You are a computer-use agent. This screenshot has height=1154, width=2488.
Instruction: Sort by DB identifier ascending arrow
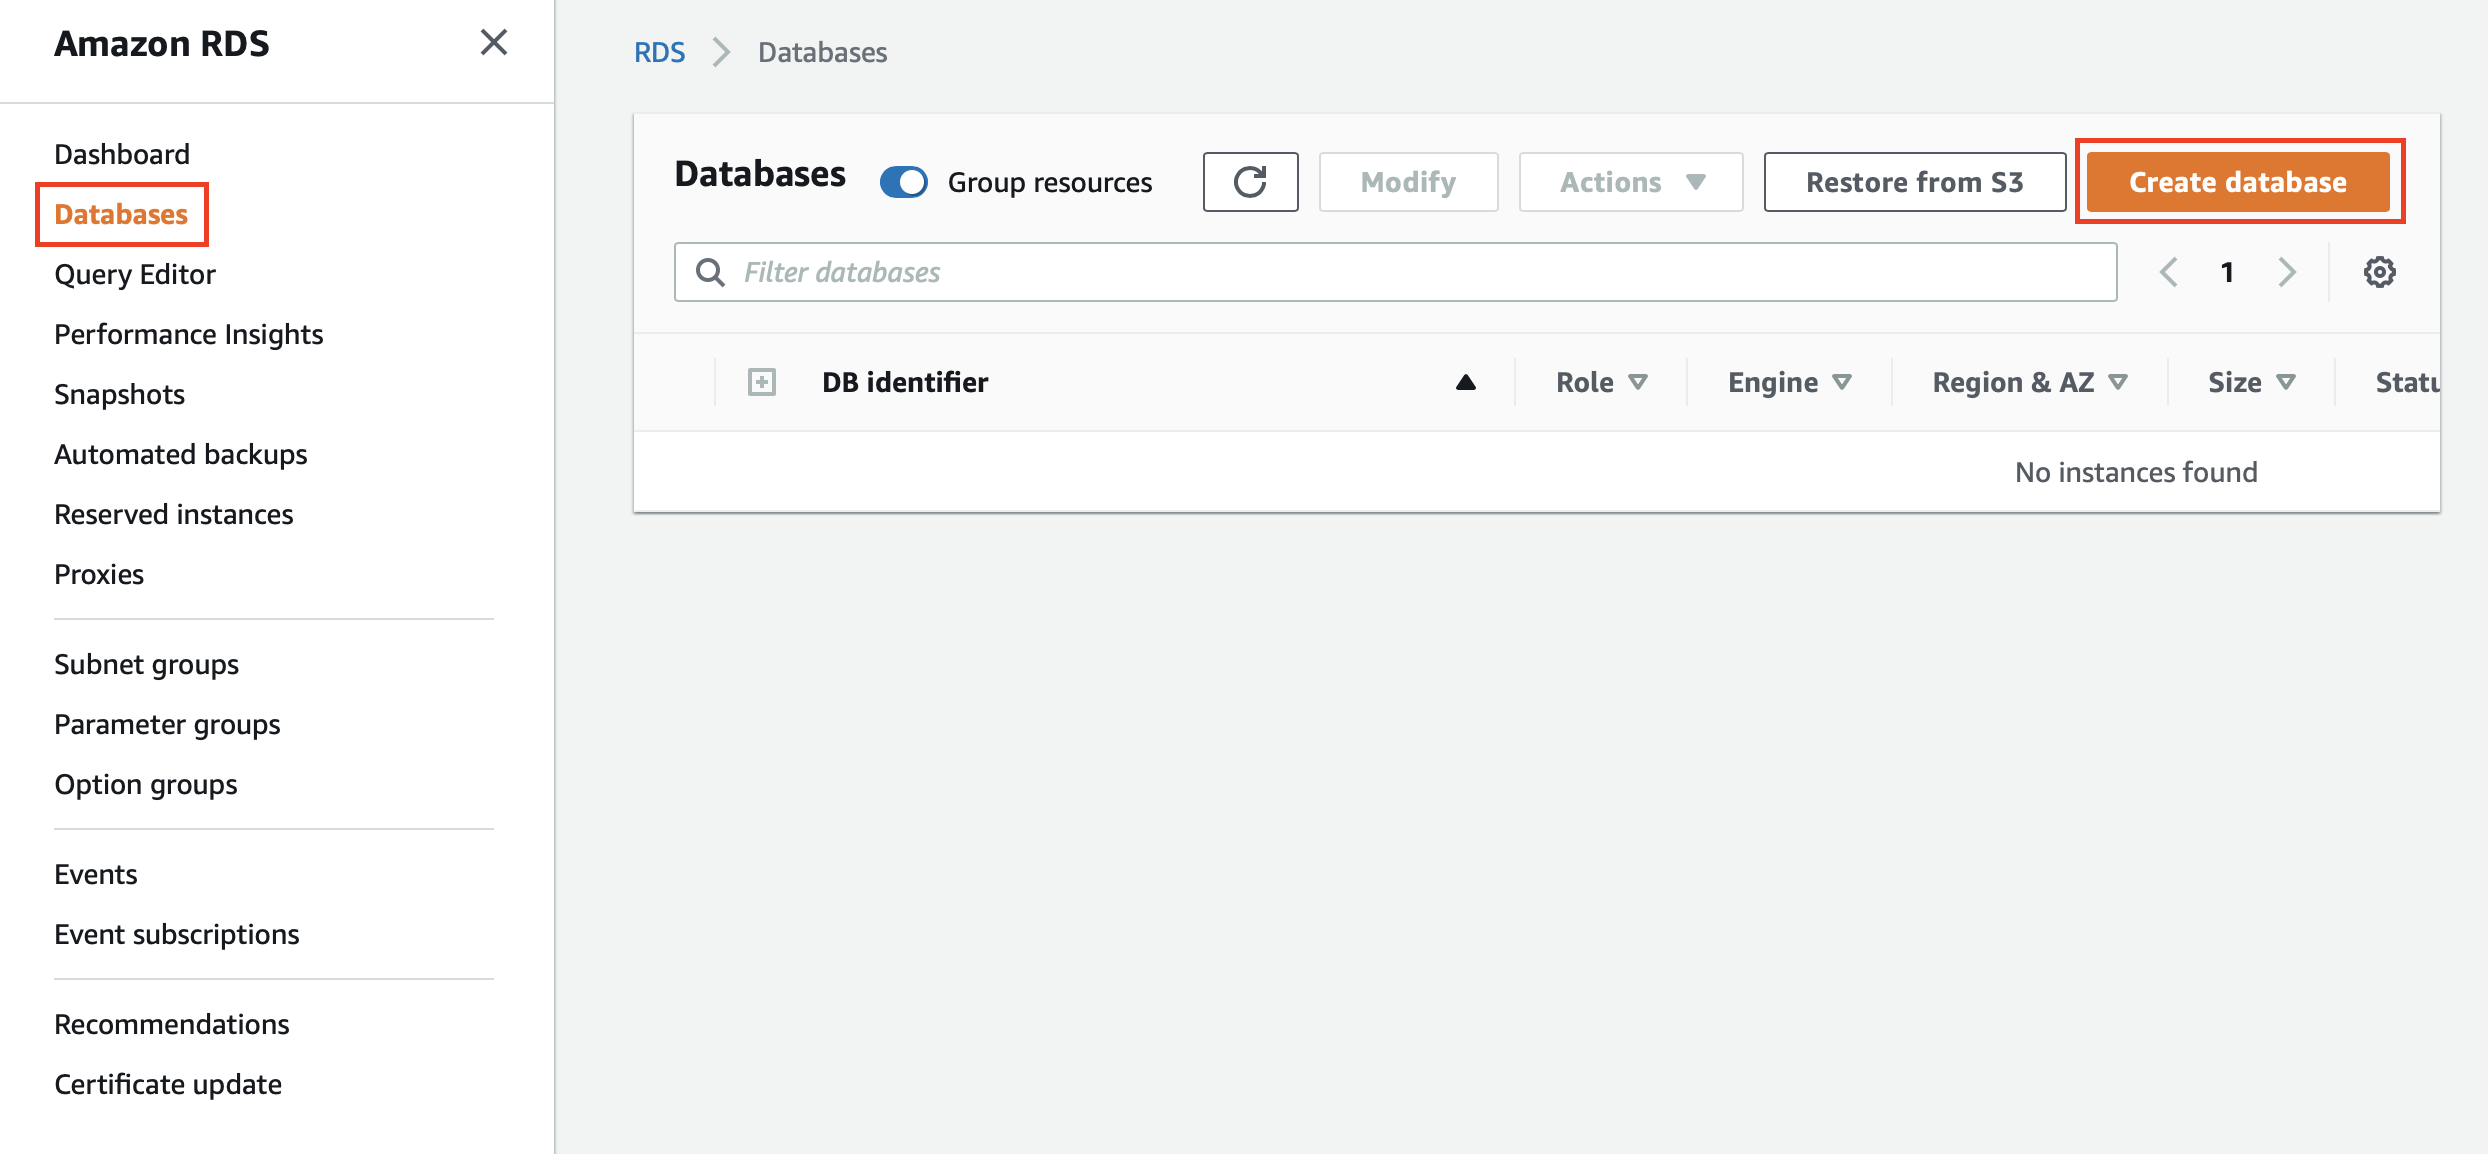point(1466,382)
